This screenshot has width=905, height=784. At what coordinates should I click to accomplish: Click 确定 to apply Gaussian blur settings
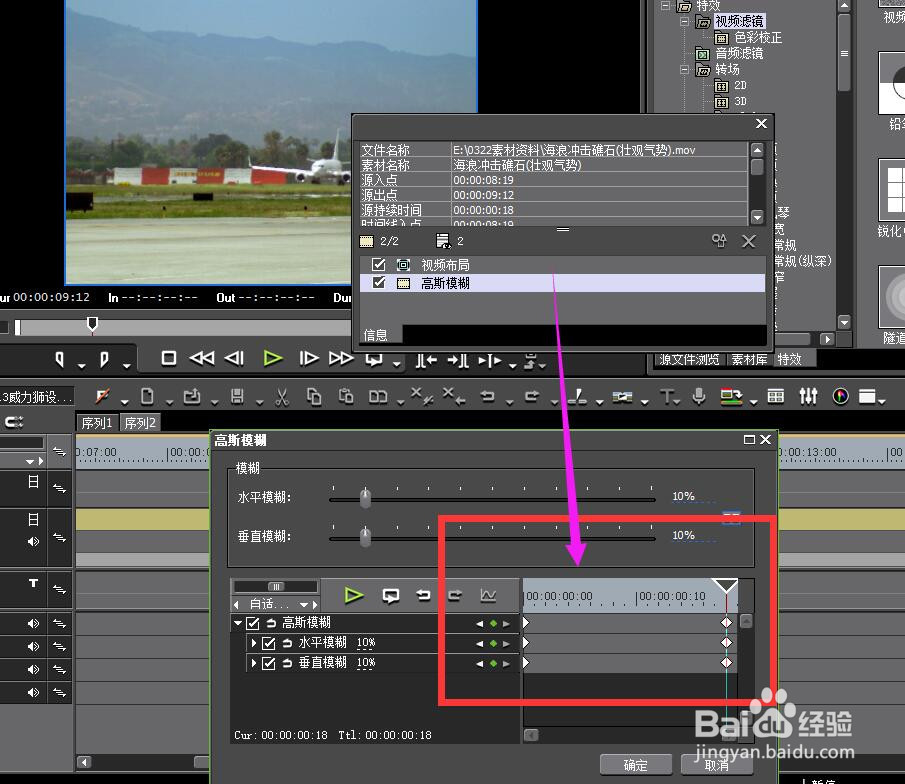[636, 764]
